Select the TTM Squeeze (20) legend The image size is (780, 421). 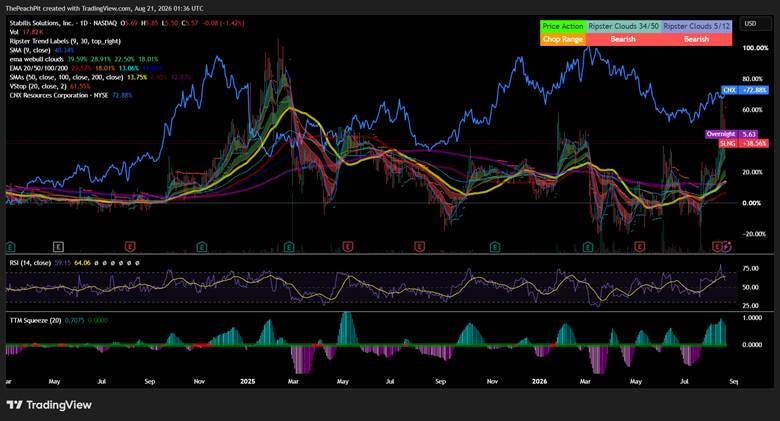35,320
